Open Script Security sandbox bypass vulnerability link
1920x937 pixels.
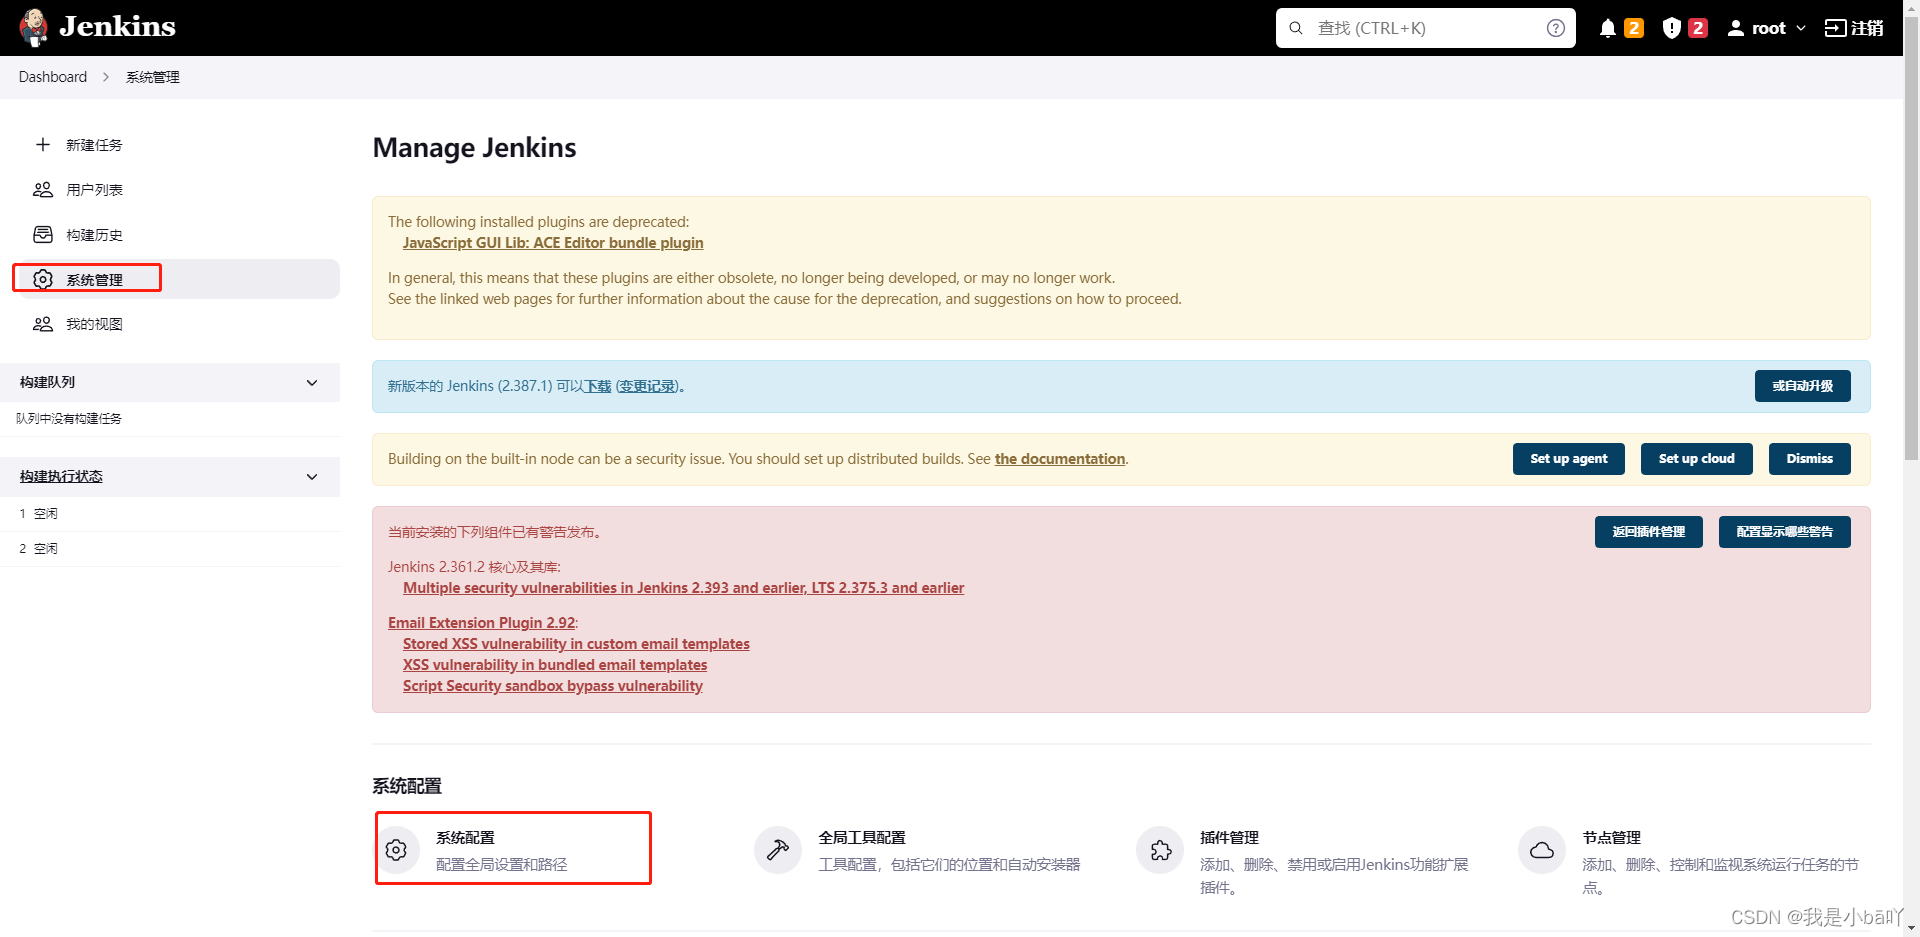tap(553, 686)
